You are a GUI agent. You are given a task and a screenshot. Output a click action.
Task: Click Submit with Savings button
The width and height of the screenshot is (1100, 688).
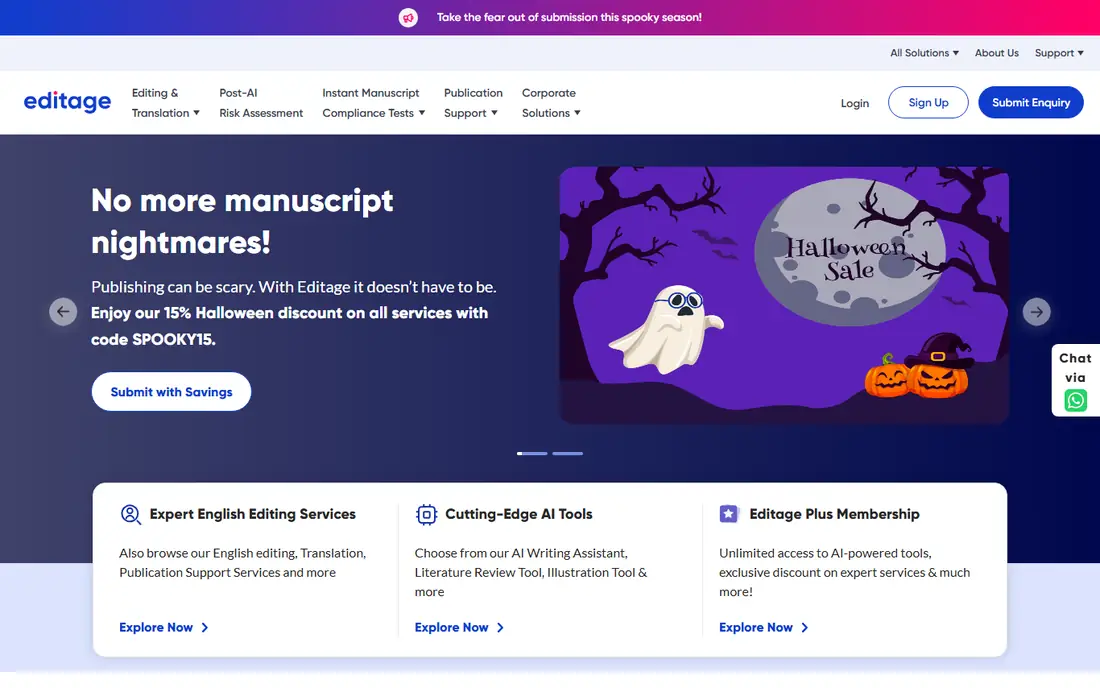[x=171, y=391]
